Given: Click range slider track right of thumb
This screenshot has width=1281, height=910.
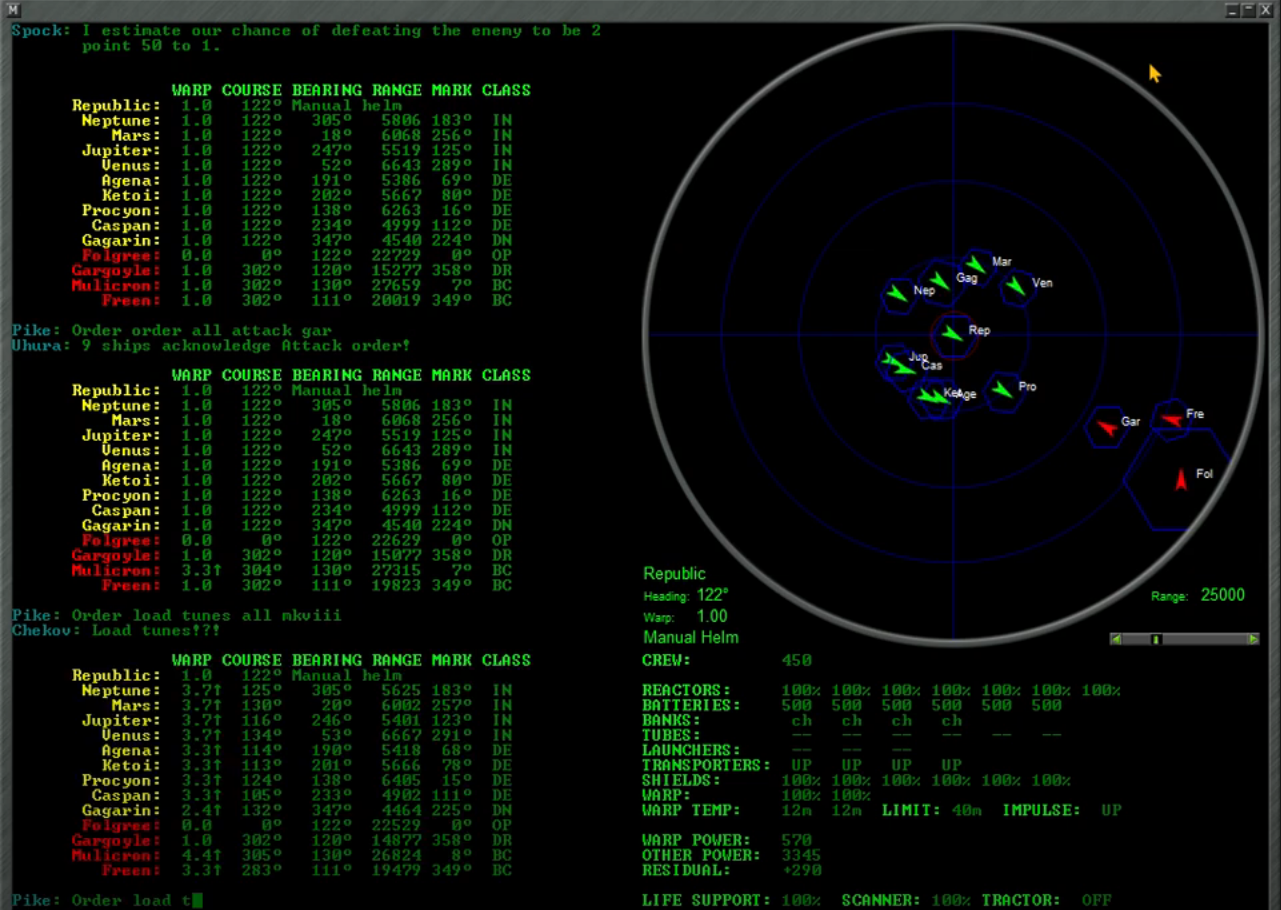Looking at the screenshot, I should [1205, 639].
